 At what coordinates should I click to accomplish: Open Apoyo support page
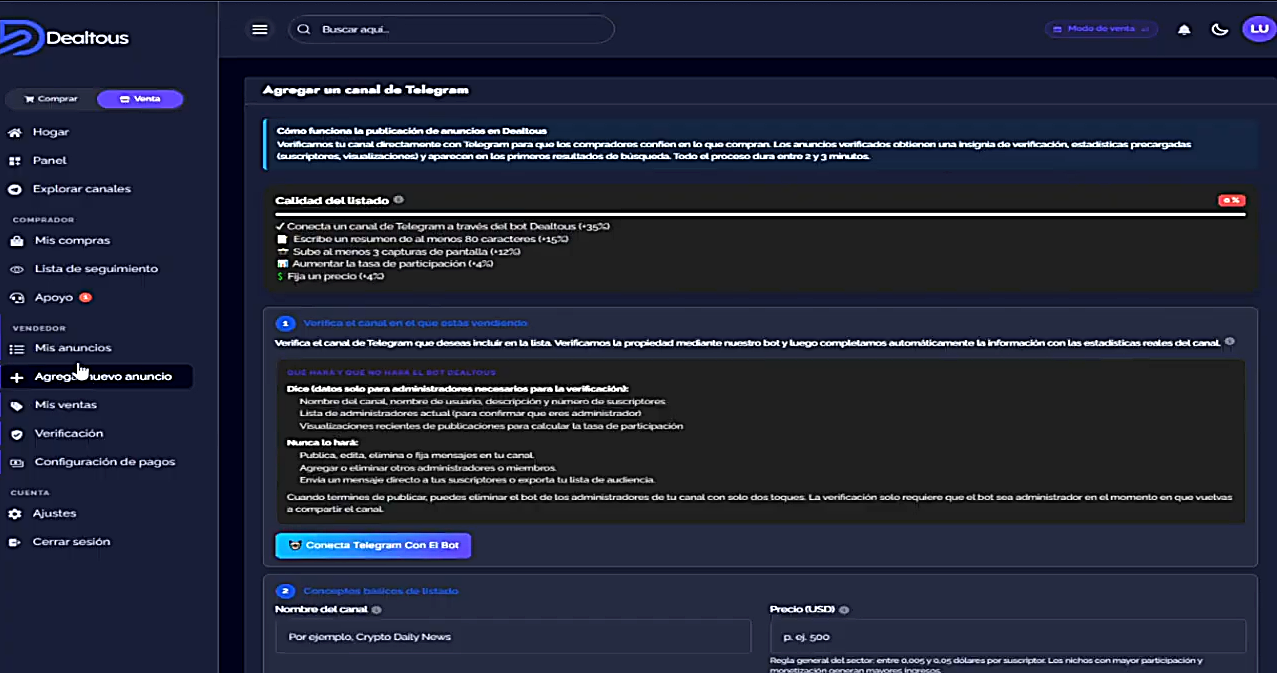(x=53, y=298)
